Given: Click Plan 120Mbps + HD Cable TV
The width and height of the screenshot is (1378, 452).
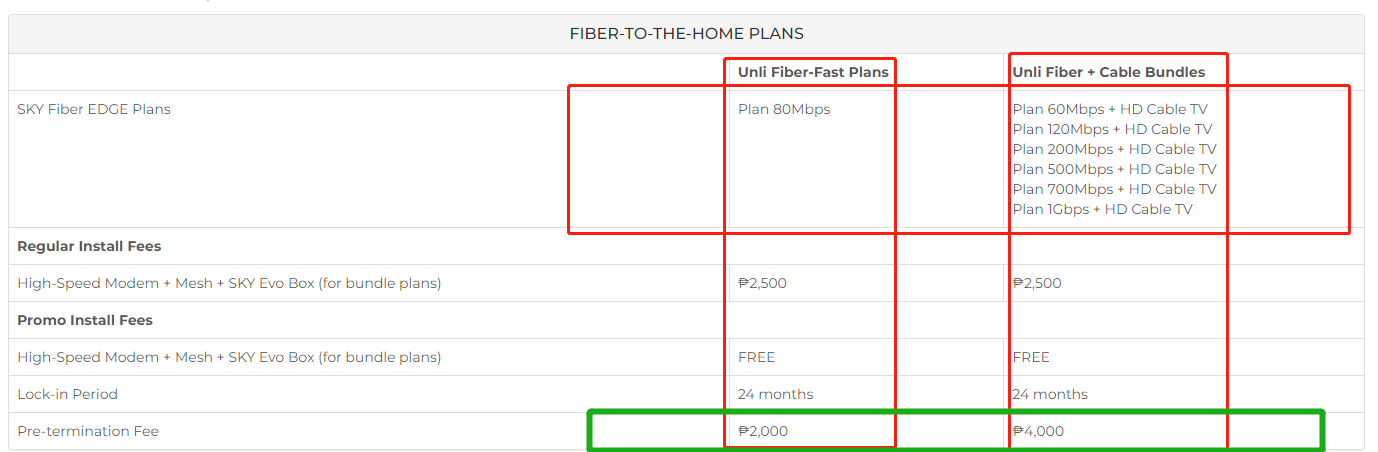Looking at the screenshot, I should [1112, 129].
